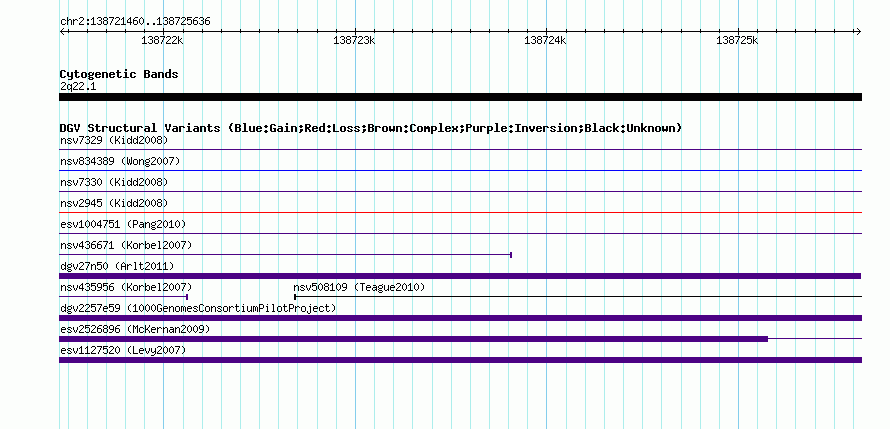Click the chr2:138721460..138725636 coordinate label
The image size is (890, 429).
pos(135,22)
